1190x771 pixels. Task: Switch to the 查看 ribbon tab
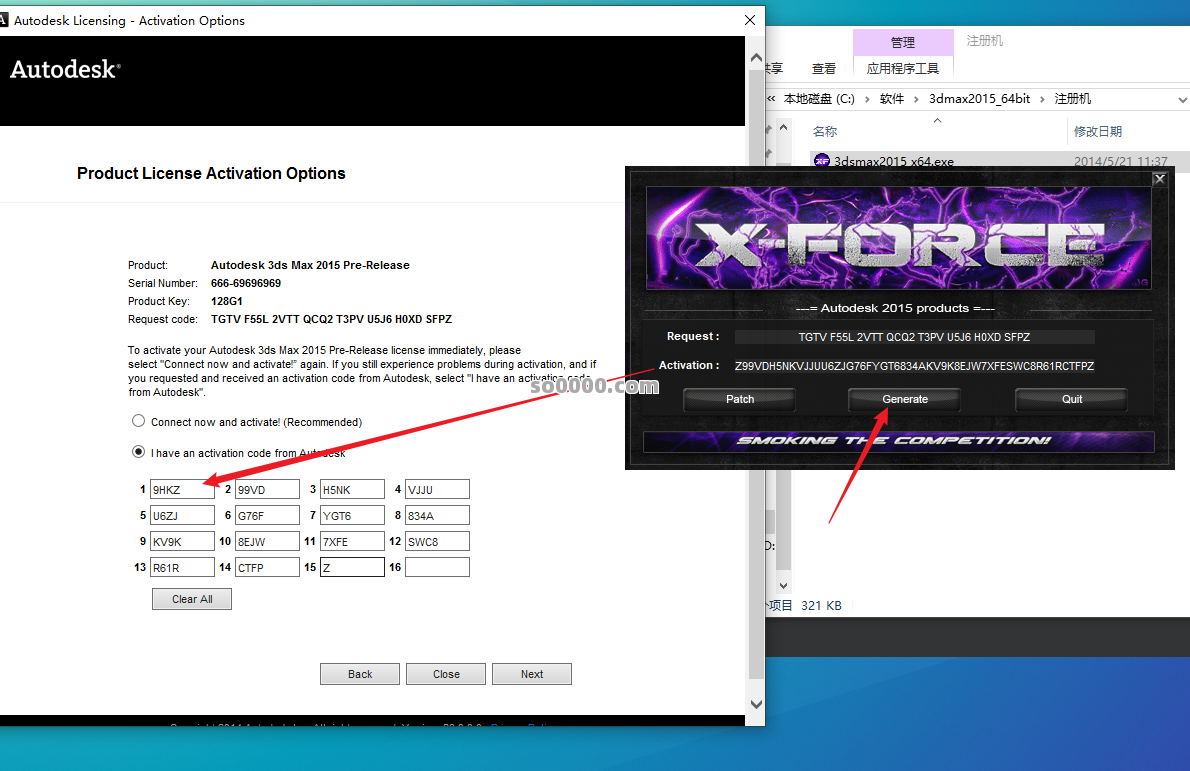click(x=824, y=68)
